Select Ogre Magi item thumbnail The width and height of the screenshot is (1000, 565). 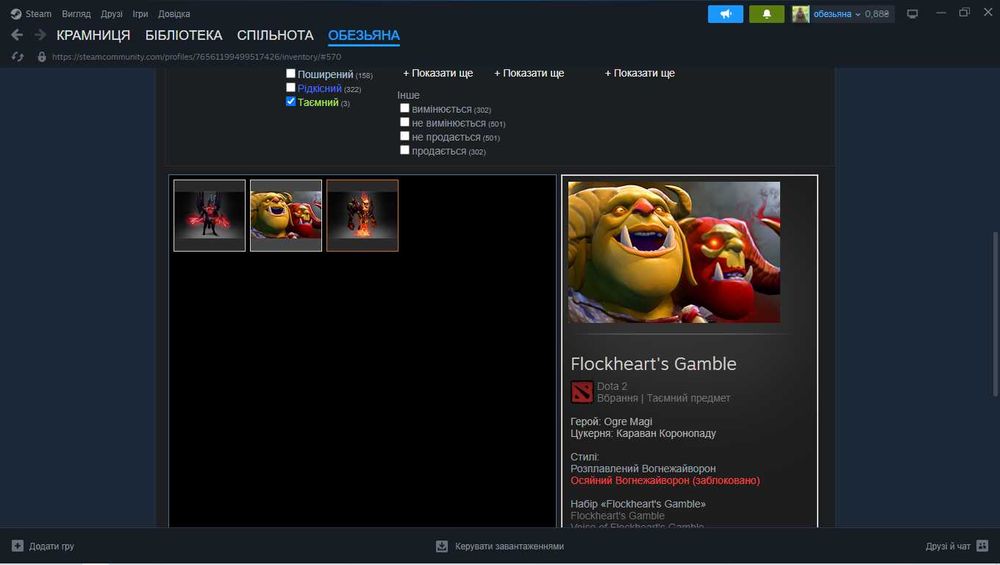pyautogui.click(x=286, y=216)
